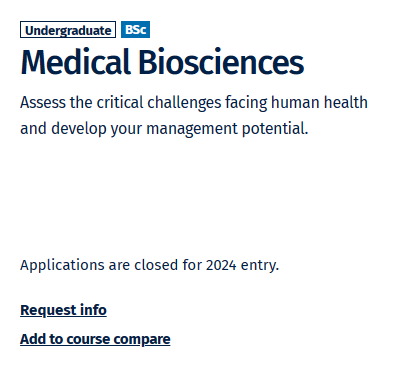Click the Request info link

point(63,310)
